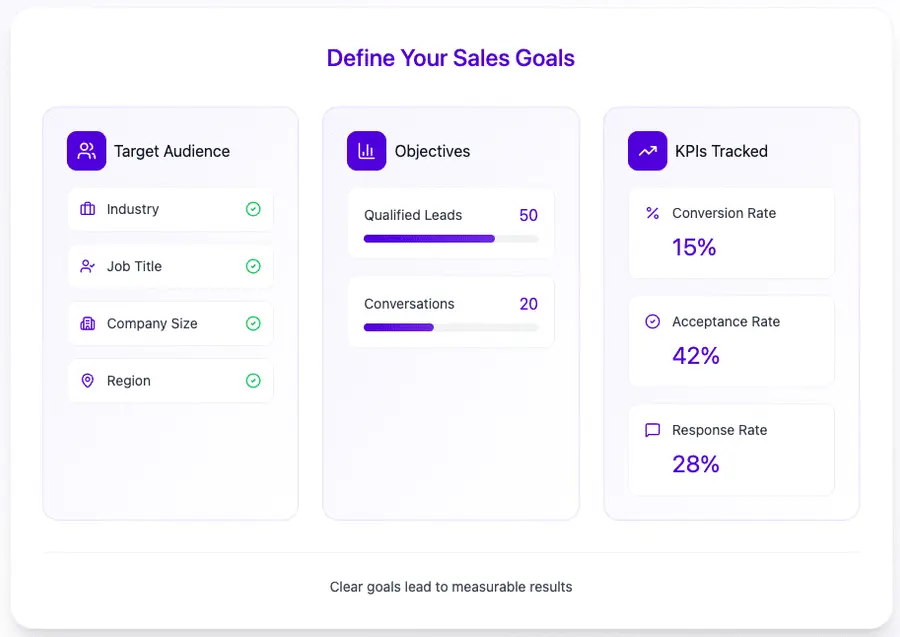The height and width of the screenshot is (637, 900).
Task: Click the clock icon beside Acceptance Rate
Action: pos(653,321)
